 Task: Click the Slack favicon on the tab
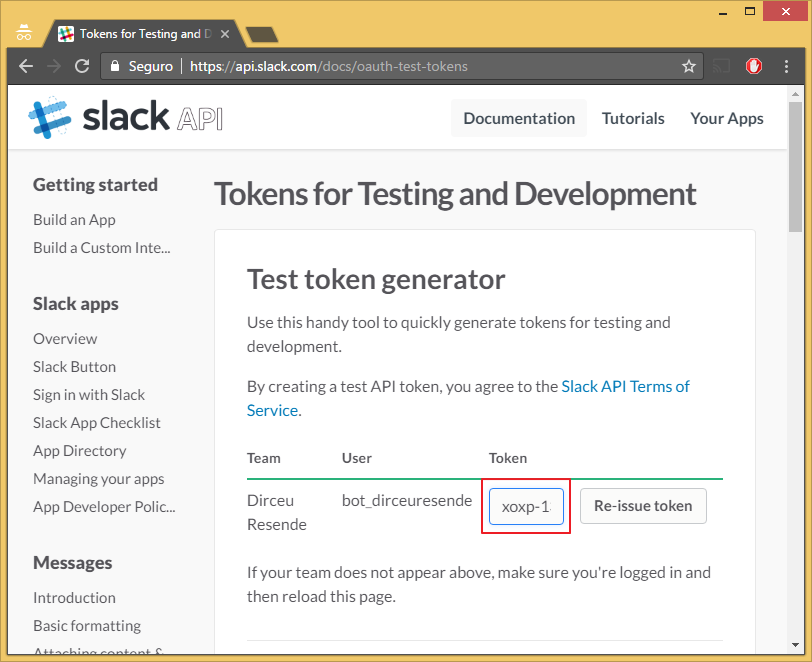pos(66,34)
